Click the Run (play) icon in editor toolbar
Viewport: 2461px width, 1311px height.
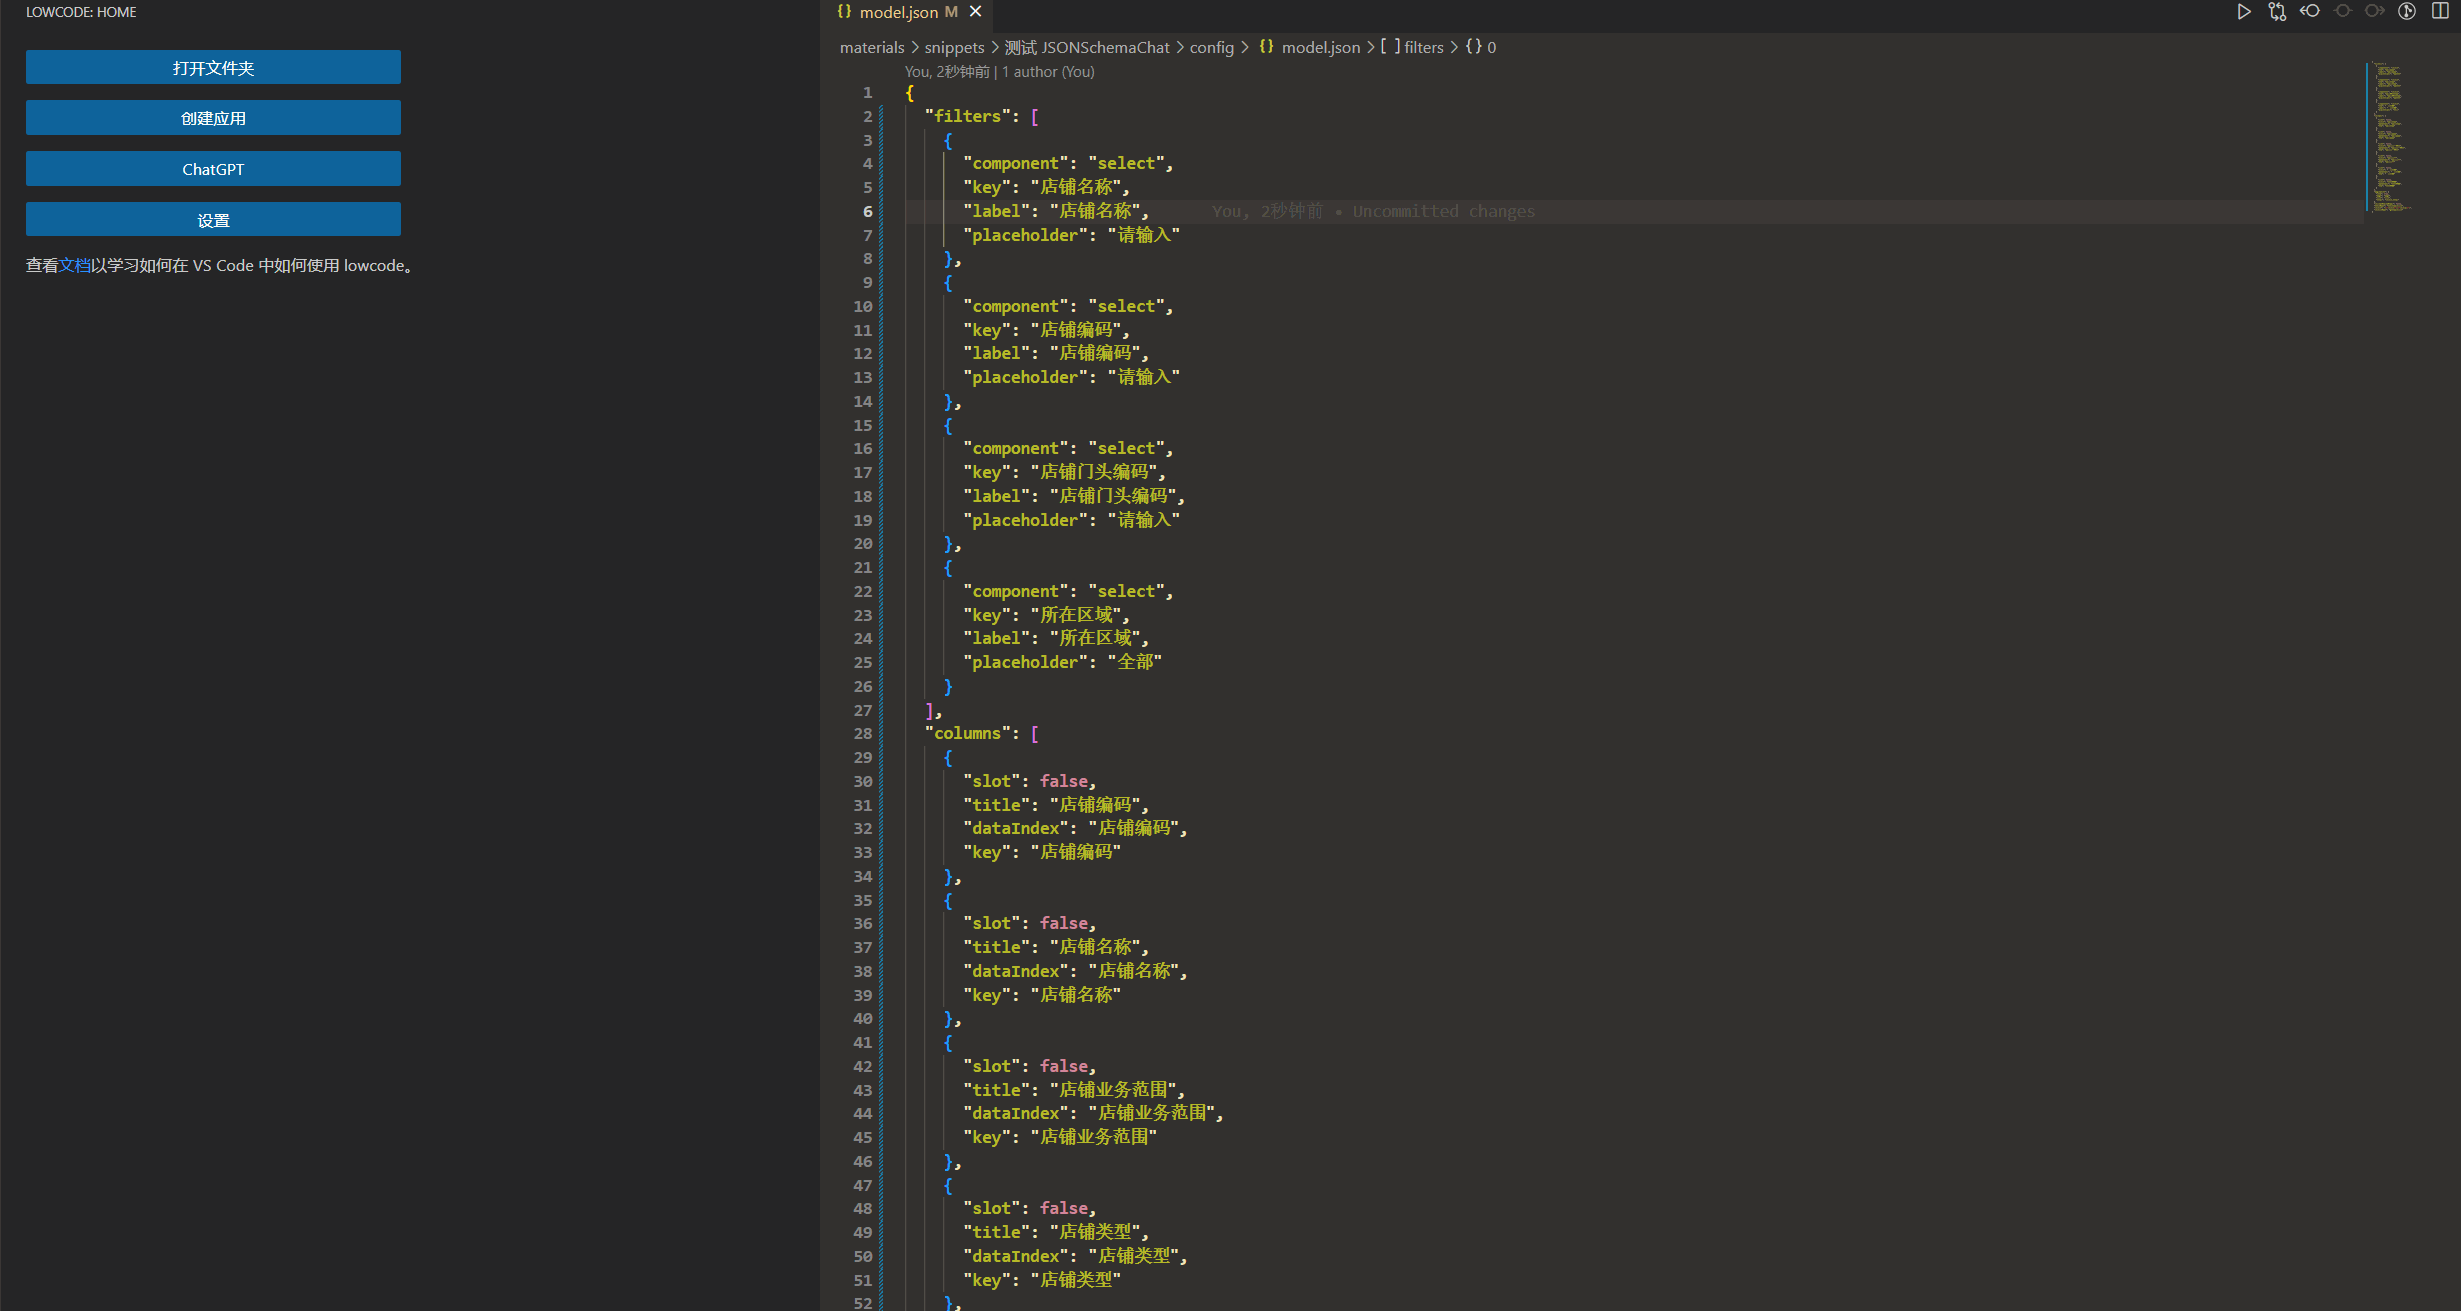2243,12
